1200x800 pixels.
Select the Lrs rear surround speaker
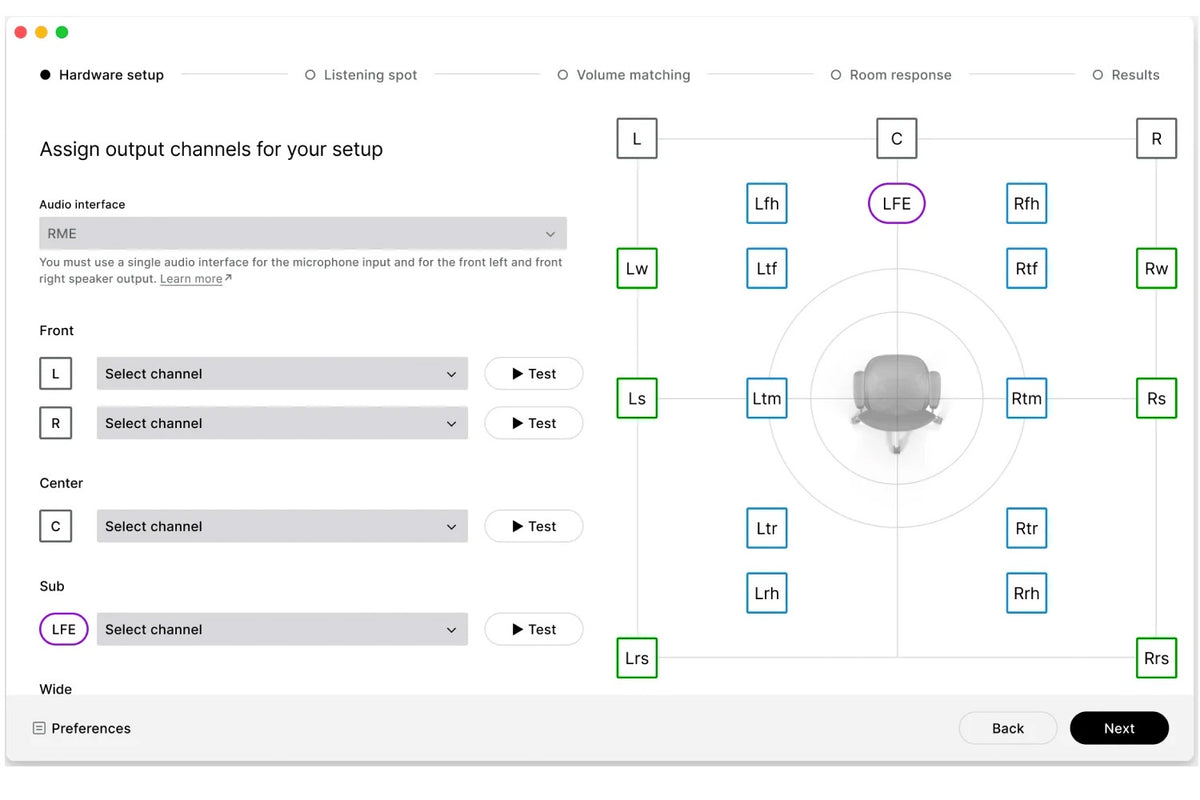tap(637, 659)
